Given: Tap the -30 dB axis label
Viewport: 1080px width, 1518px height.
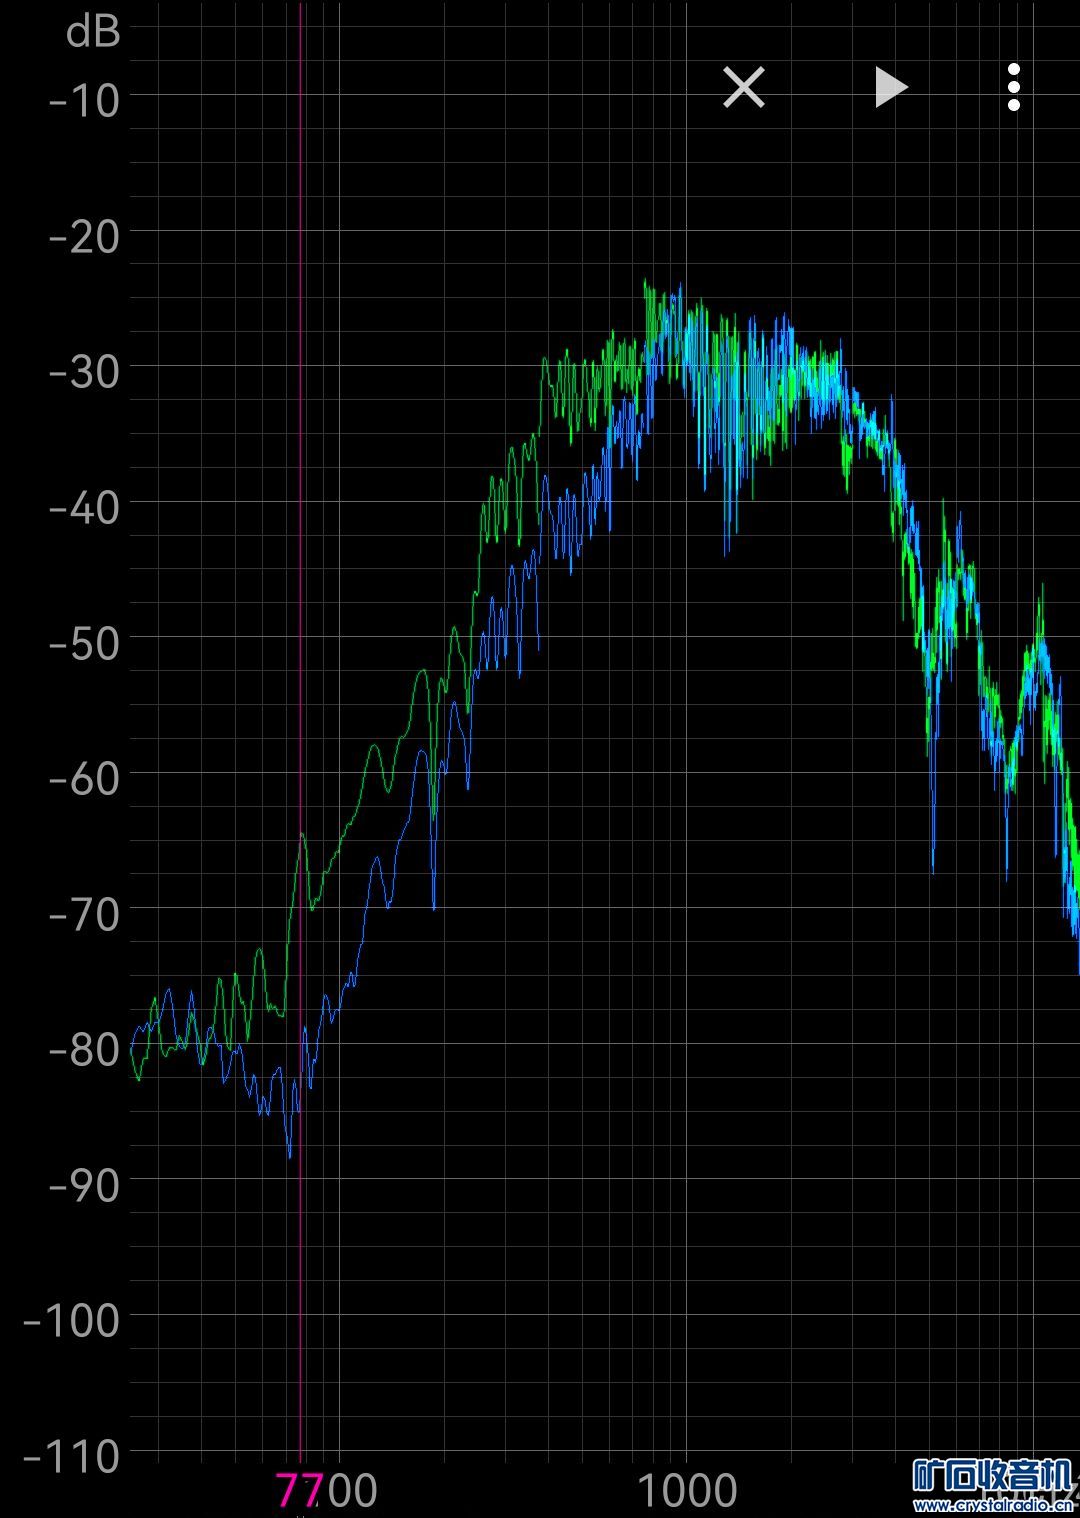Looking at the screenshot, I should tap(84, 371).
